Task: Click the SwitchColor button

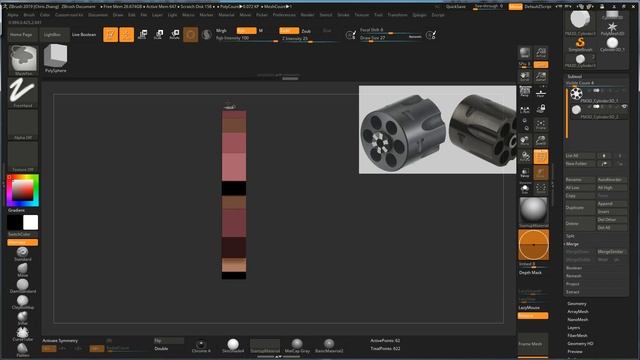Action: [x=23, y=234]
